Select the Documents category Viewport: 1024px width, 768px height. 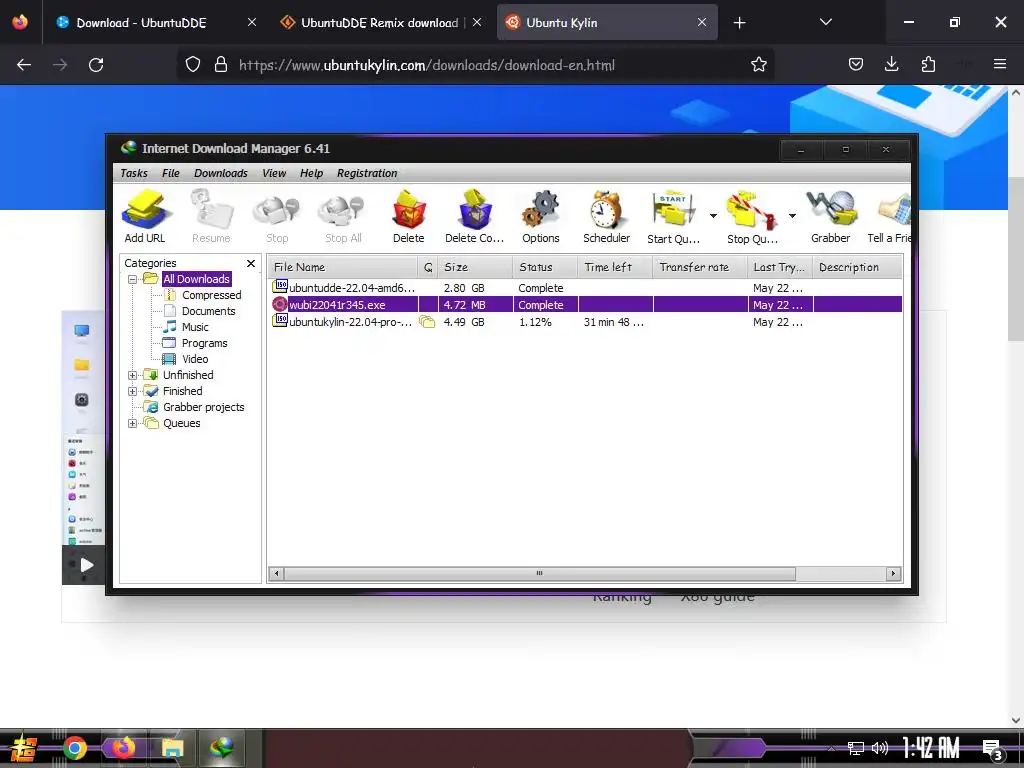pyautogui.click(x=208, y=311)
